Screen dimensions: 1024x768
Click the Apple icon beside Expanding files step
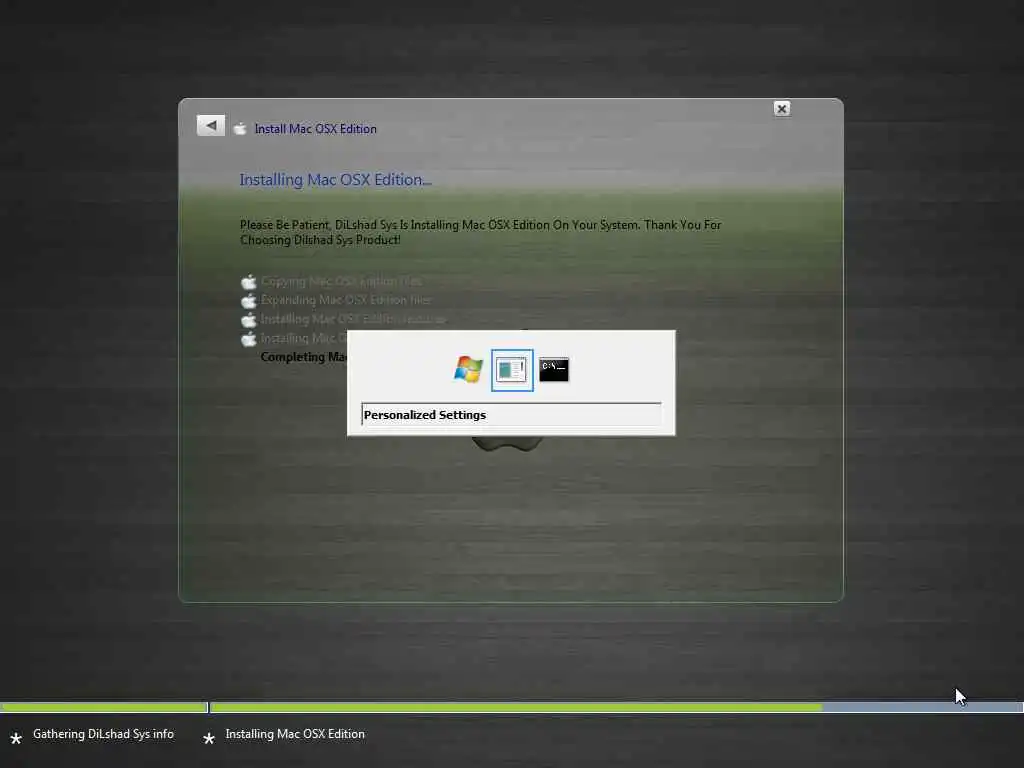tap(249, 301)
